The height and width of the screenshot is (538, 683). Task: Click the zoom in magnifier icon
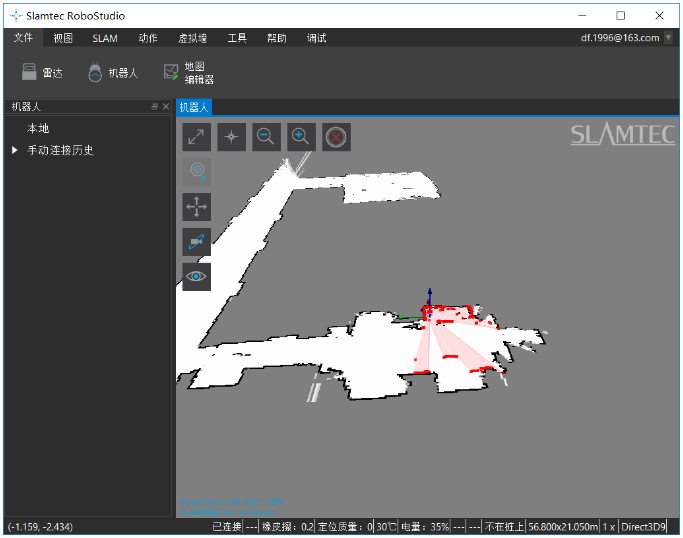301,137
